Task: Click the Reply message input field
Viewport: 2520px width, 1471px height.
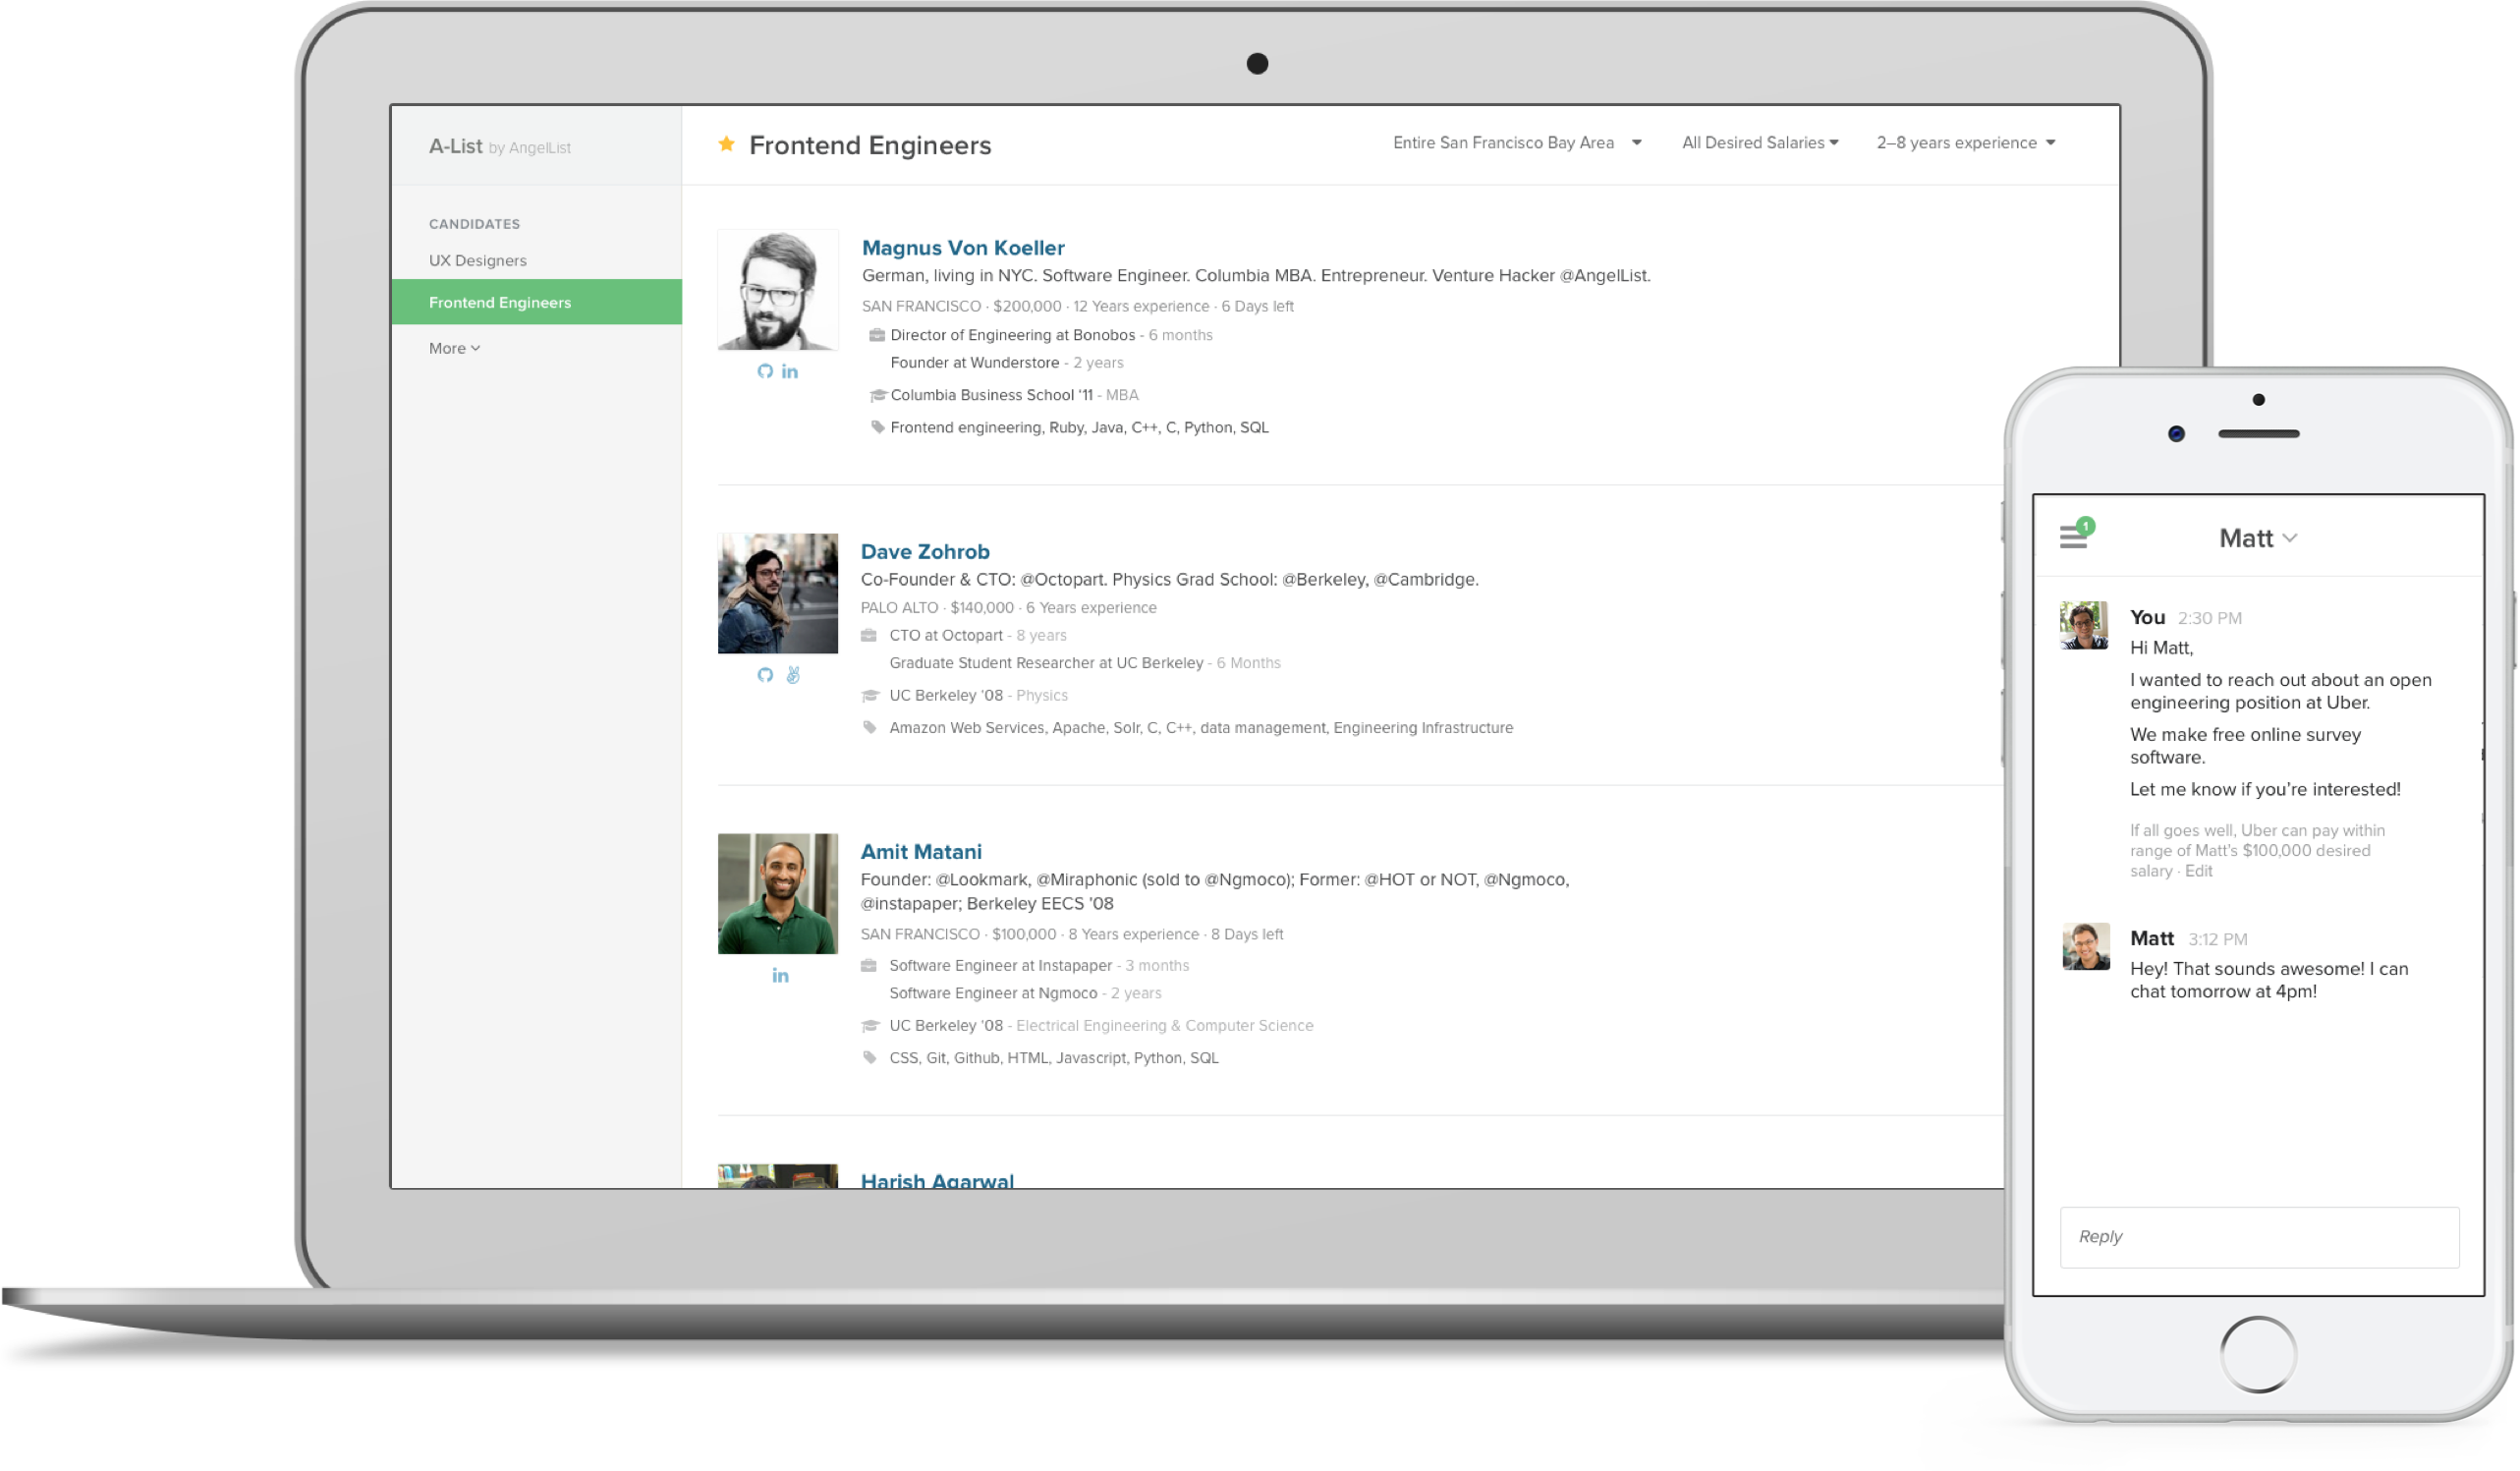Action: pyautogui.click(x=2258, y=1237)
